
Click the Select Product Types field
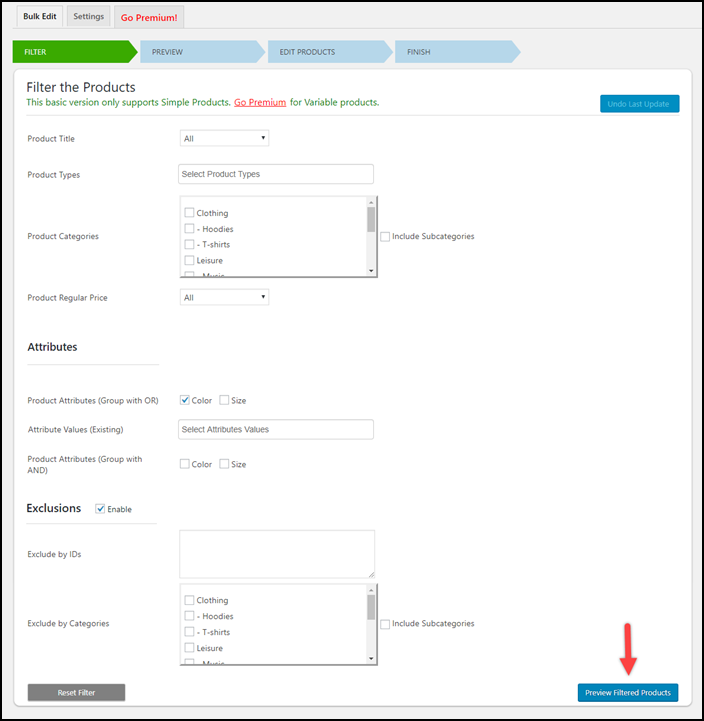point(276,174)
